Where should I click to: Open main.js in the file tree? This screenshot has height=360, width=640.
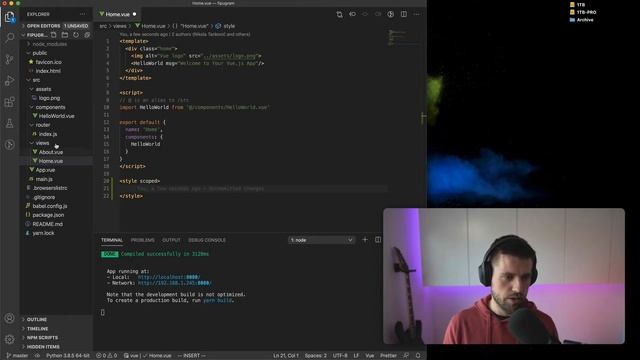57,179
